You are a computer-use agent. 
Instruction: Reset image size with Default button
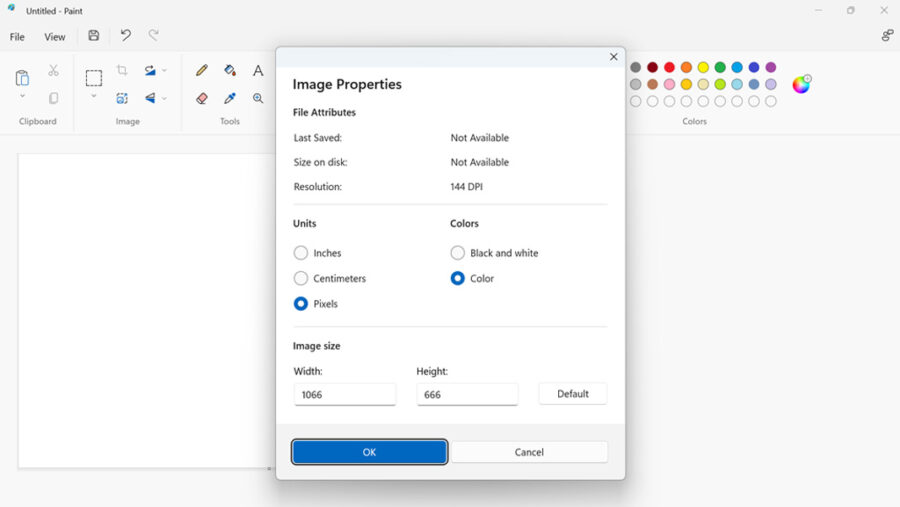[572, 394]
